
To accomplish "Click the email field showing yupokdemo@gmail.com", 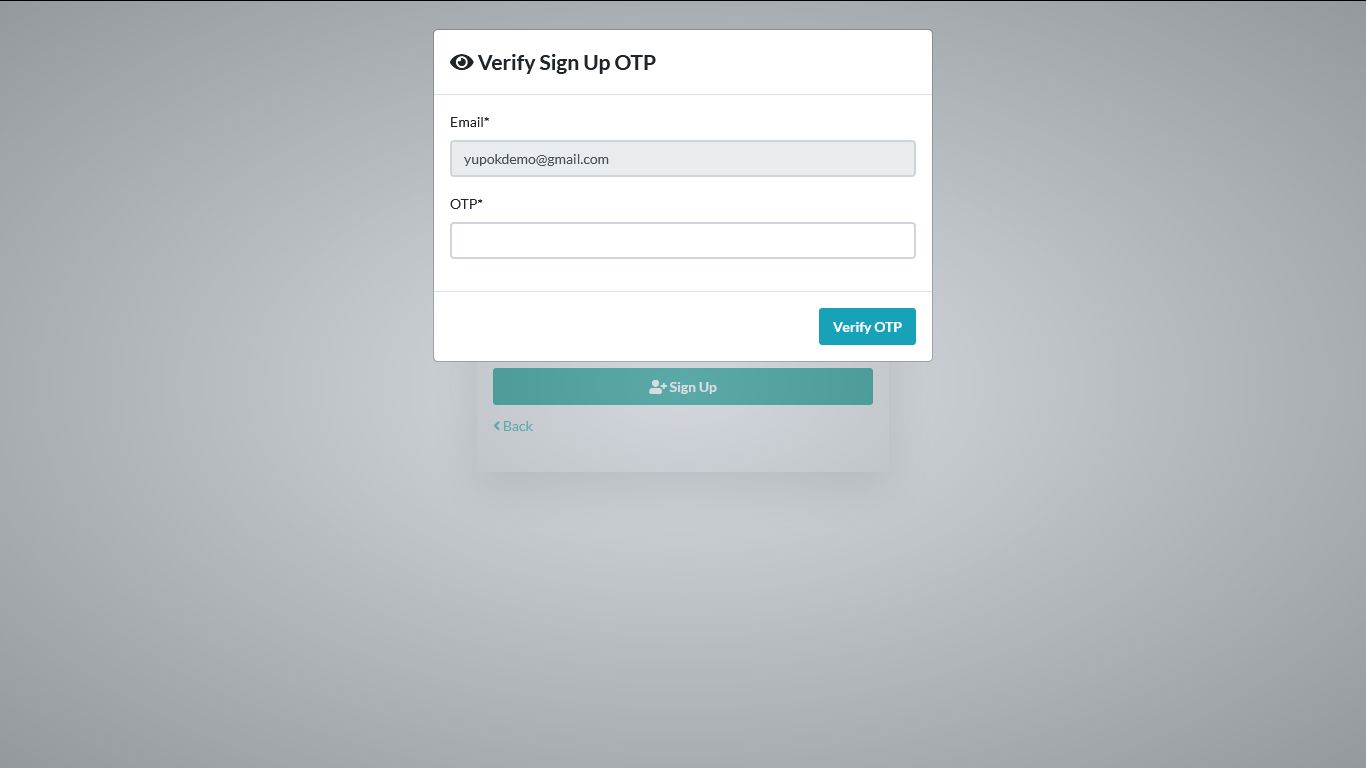I will pos(682,159).
